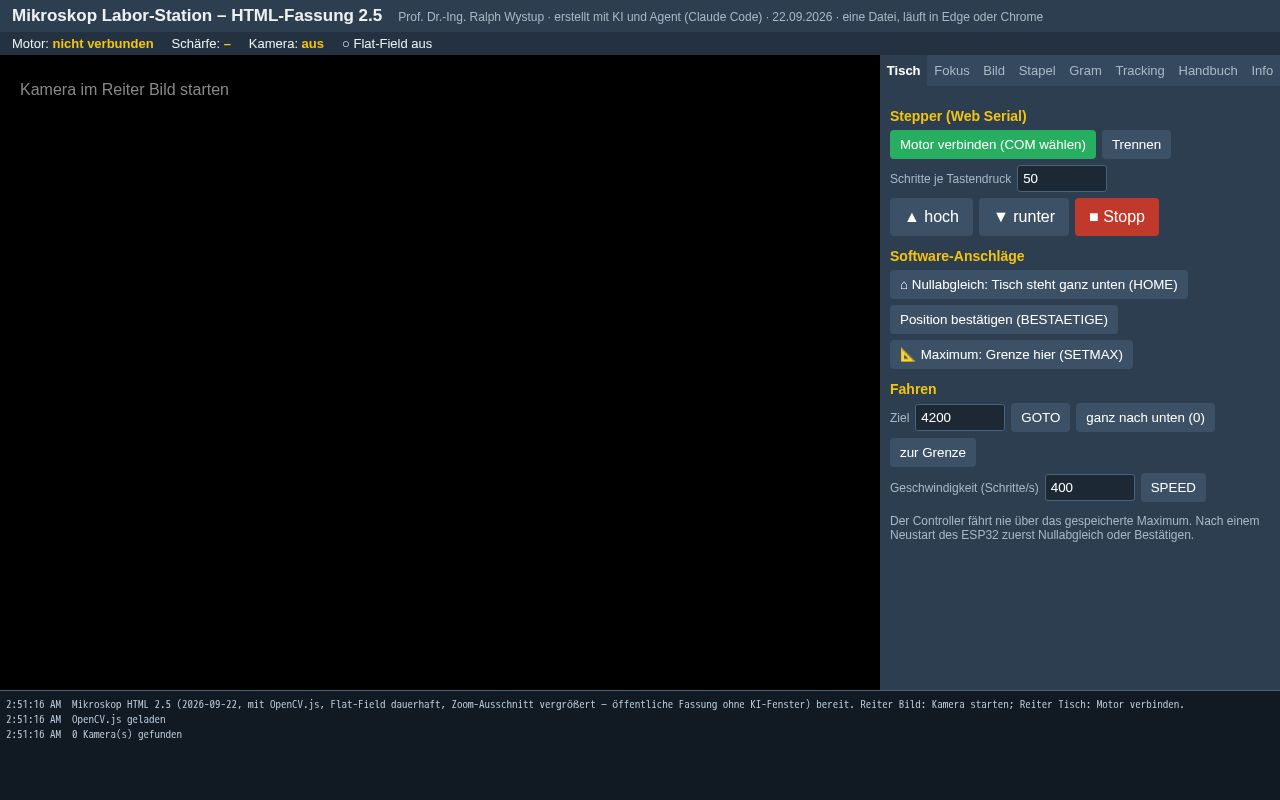Viewport: 1280px width, 800px height.
Task: Go to the Tracking tab
Action: click(x=1140, y=70)
